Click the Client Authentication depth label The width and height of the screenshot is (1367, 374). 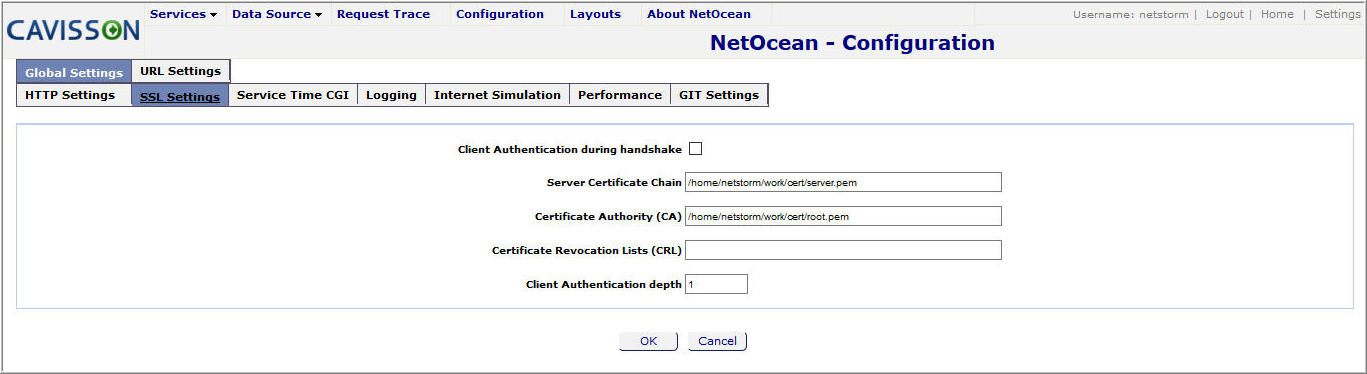coord(603,285)
